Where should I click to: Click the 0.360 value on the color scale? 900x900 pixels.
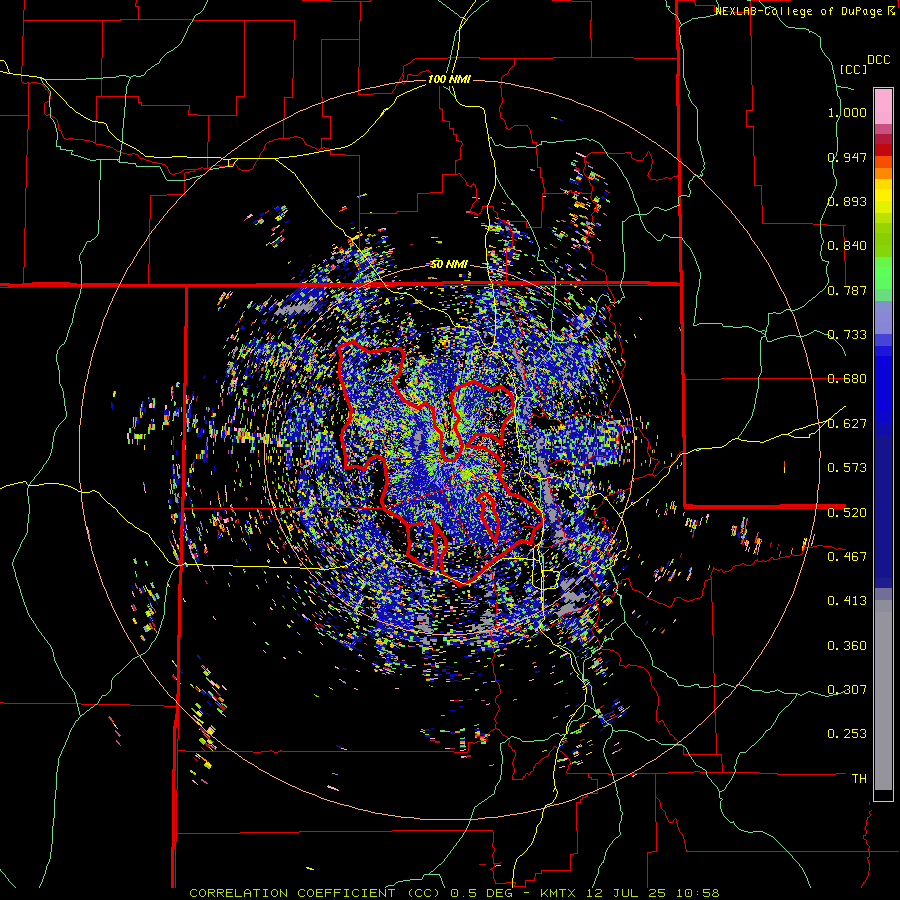pyautogui.click(x=847, y=646)
